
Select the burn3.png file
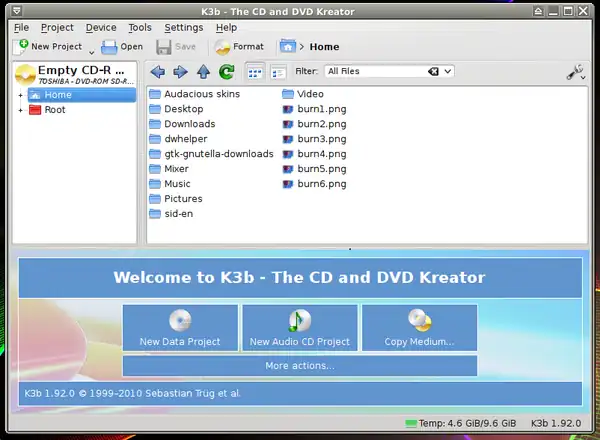pyautogui.click(x=322, y=139)
